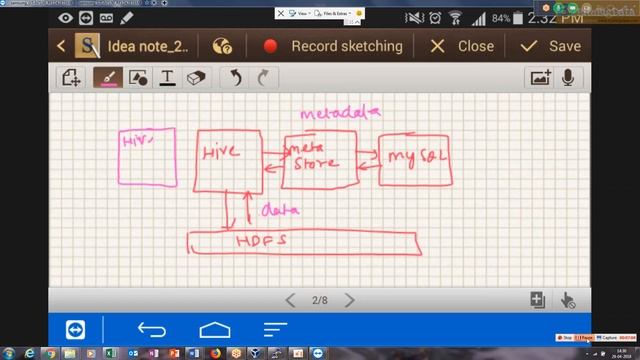Open the Files & Extras dropdown
The width and height of the screenshot is (640, 360).
333,13
